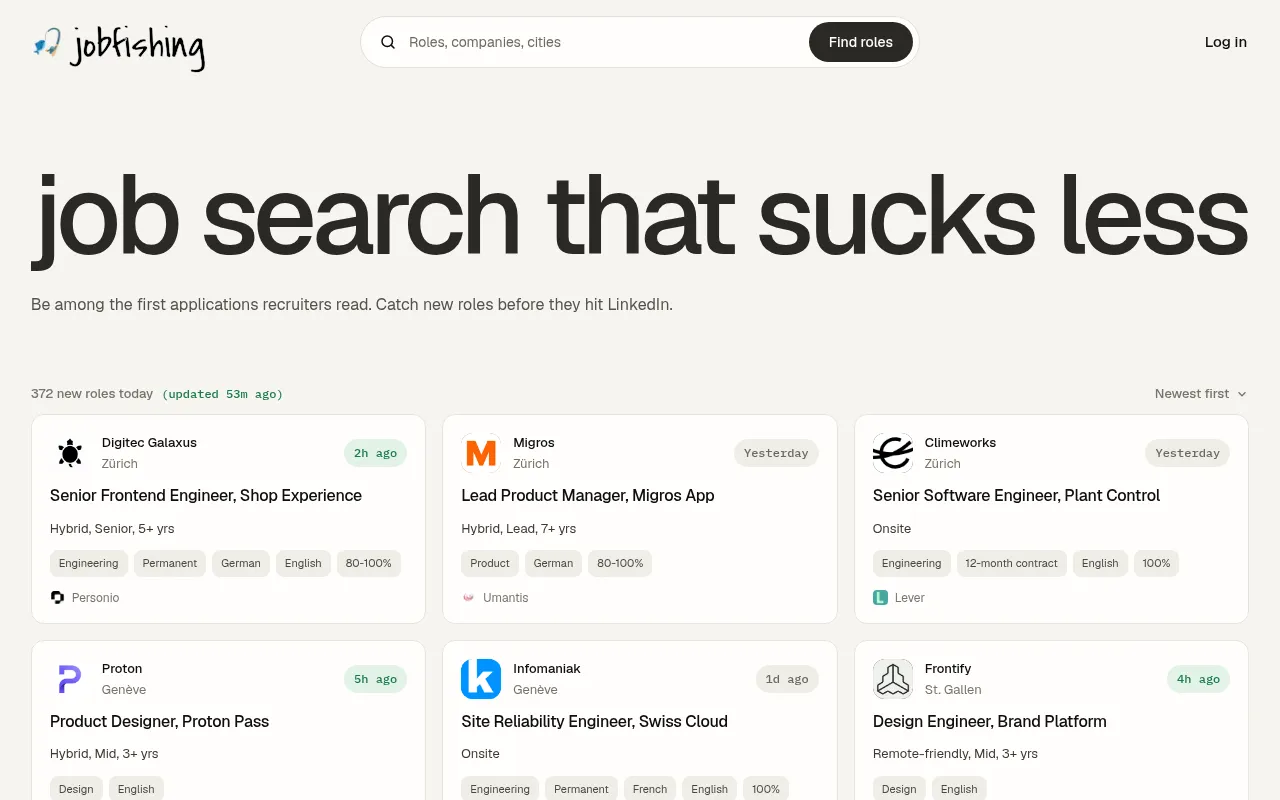Click the 5h ago badge
1280x800 pixels.
point(375,679)
